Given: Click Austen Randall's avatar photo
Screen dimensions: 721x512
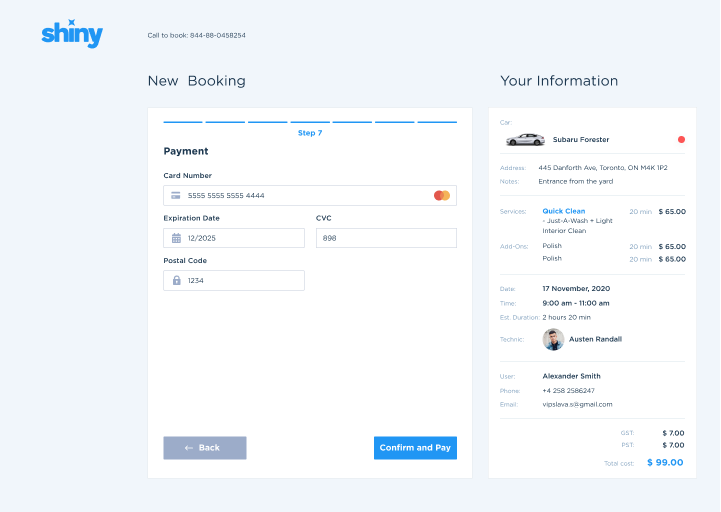Looking at the screenshot, I should tap(553, 339).
